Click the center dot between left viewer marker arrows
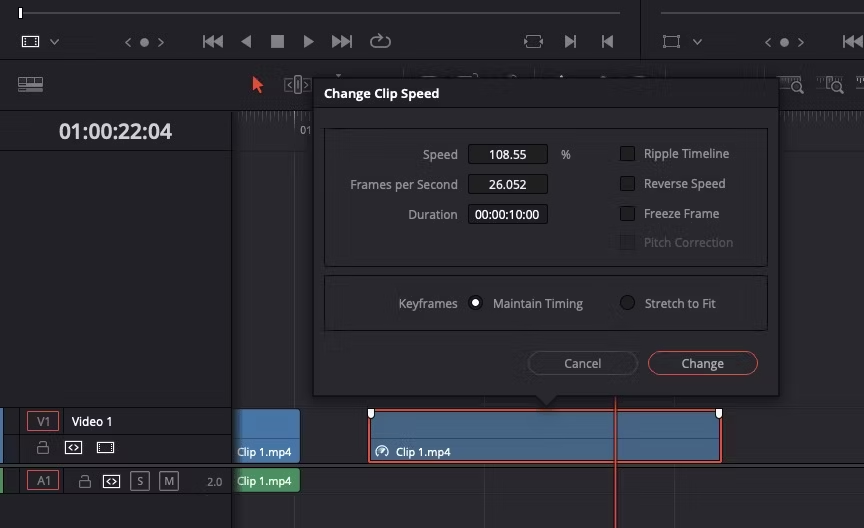Image resolution: width=864 pixels, height=528 pixels. (x=144, y=42)
